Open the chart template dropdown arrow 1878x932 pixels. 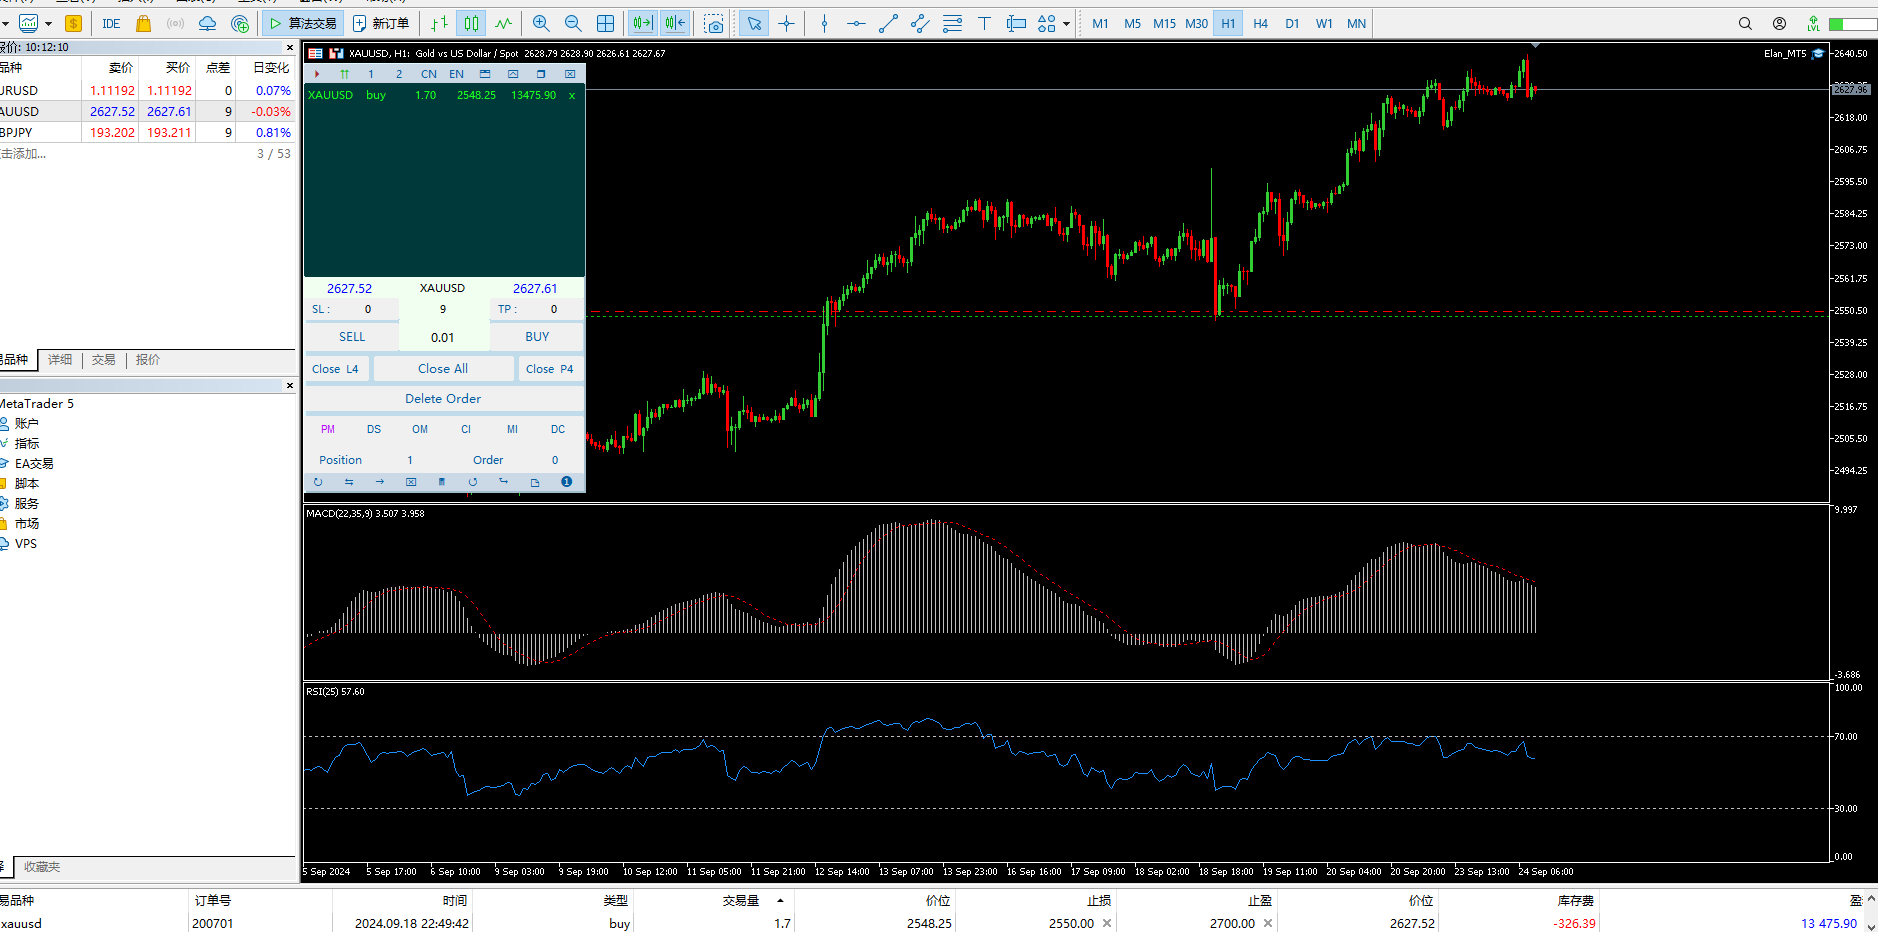click(48, 23)
